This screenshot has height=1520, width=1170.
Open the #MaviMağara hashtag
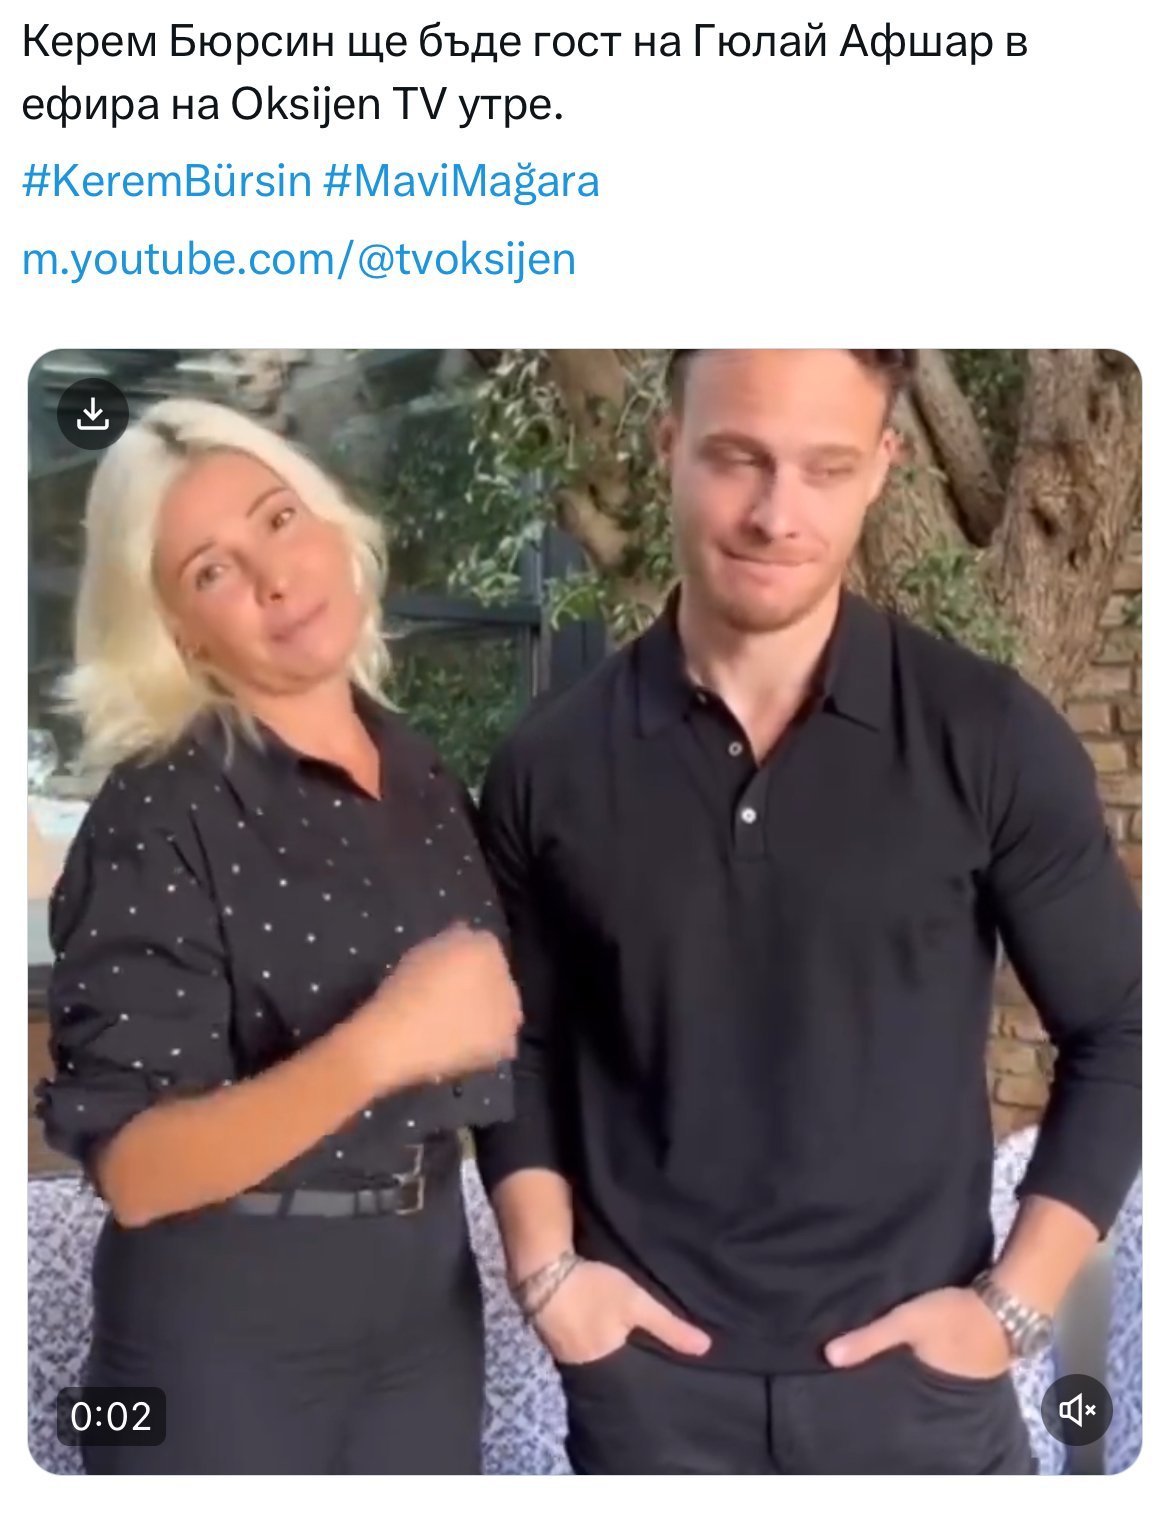pos(462,181)
